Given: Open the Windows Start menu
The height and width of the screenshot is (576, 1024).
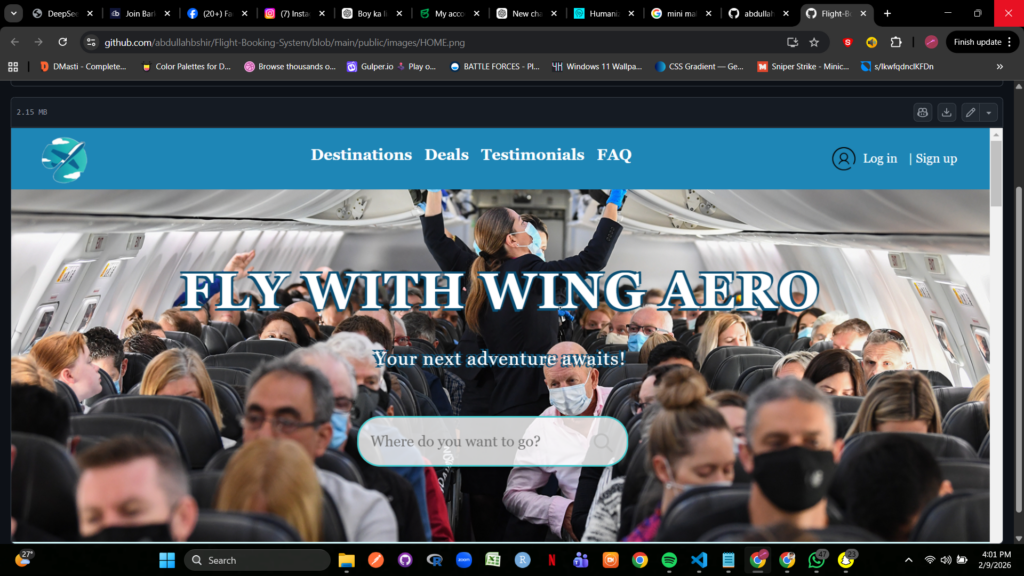Looking at the screenshot, I should pyautogui.click(x=167, y=560).
